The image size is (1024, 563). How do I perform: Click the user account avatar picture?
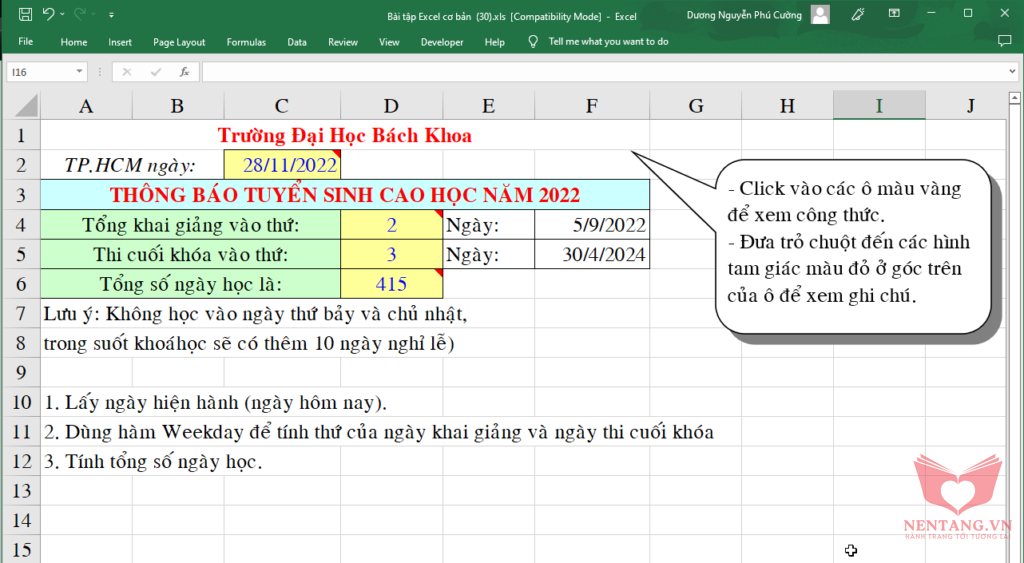820,15
